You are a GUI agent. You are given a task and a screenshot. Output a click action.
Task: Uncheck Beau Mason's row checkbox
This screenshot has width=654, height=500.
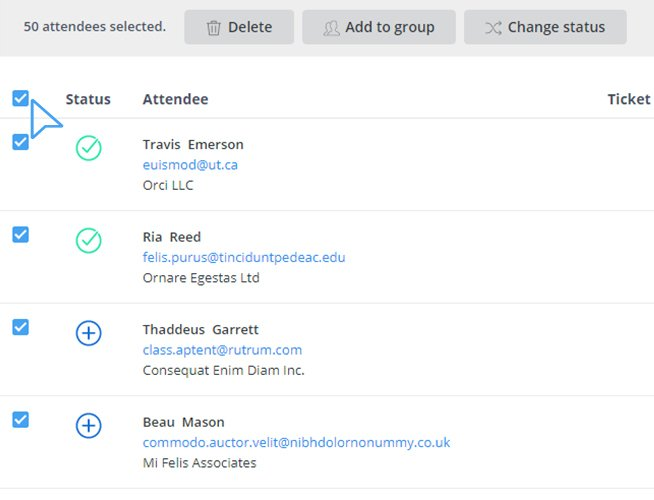pyautogui.click(x=20, y=420)
